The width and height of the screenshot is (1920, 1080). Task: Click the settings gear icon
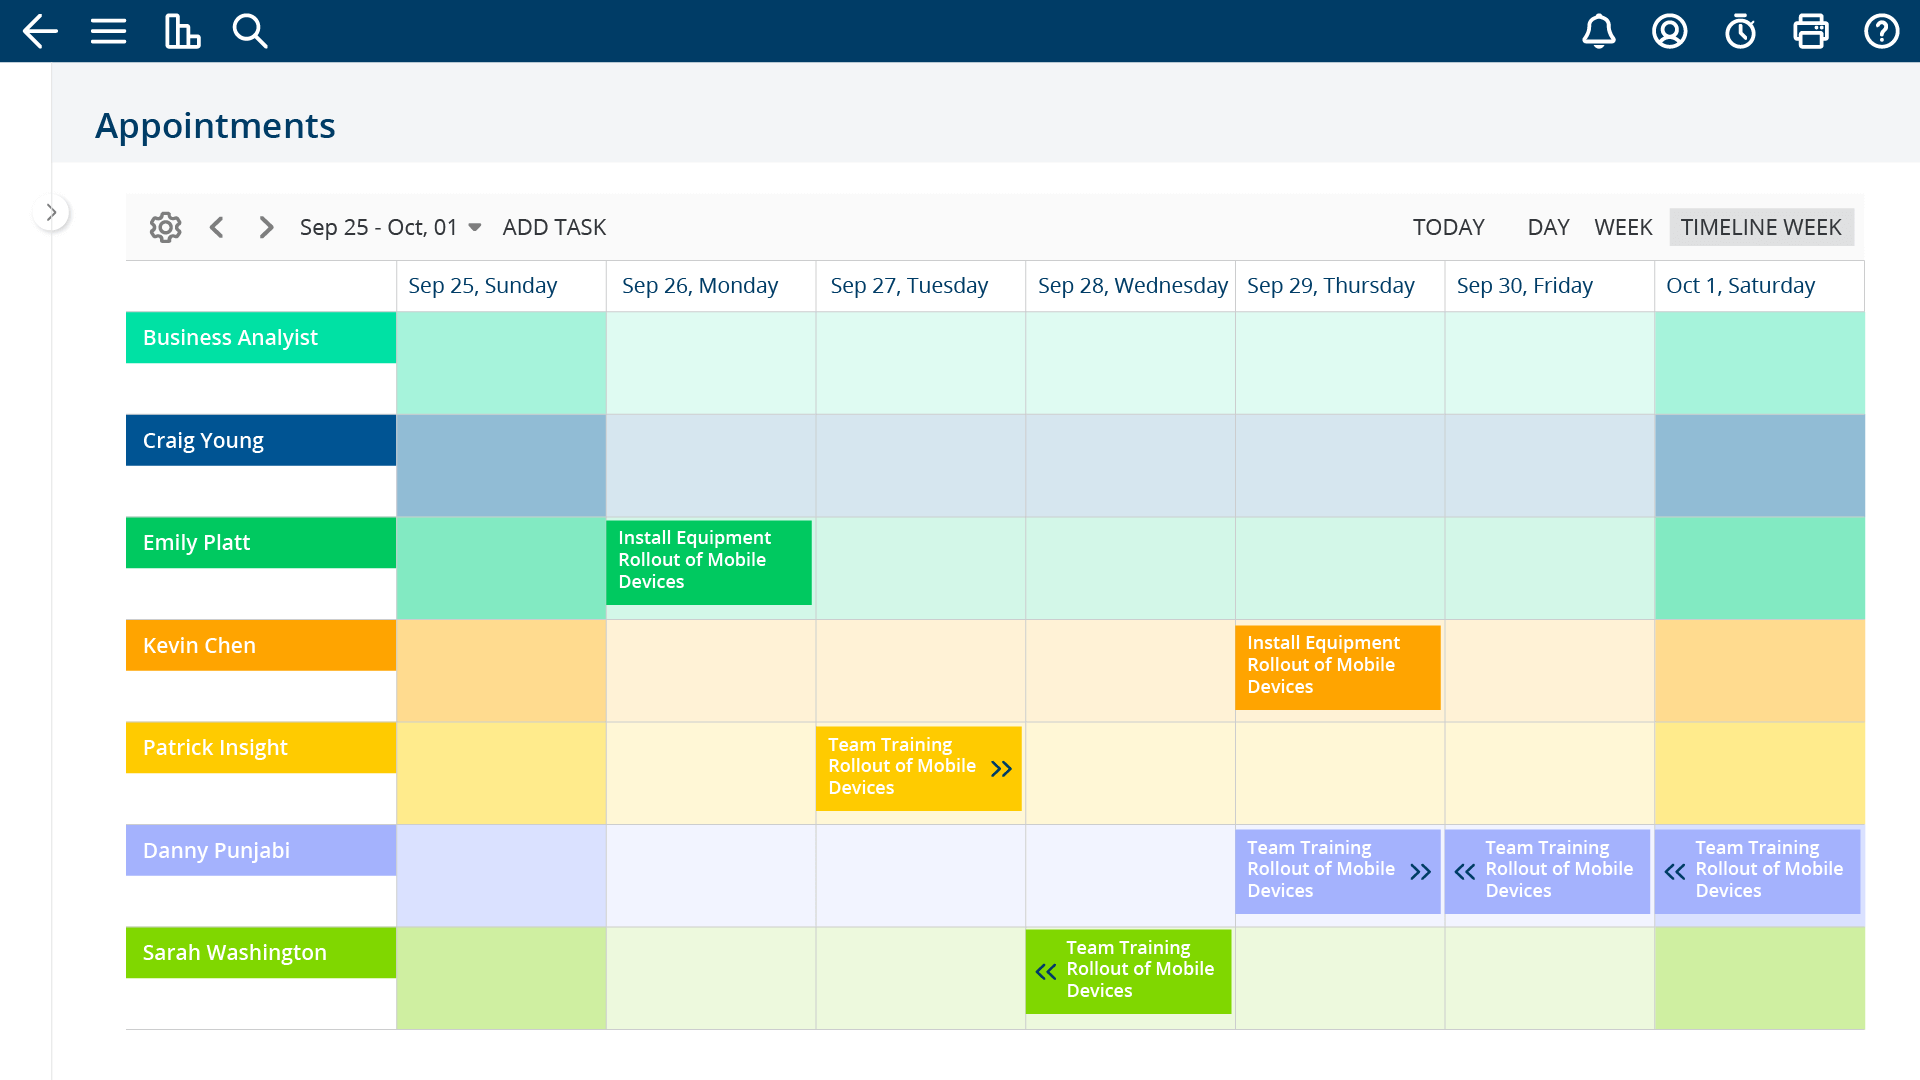pyautogui.click(x=165, y=227)
